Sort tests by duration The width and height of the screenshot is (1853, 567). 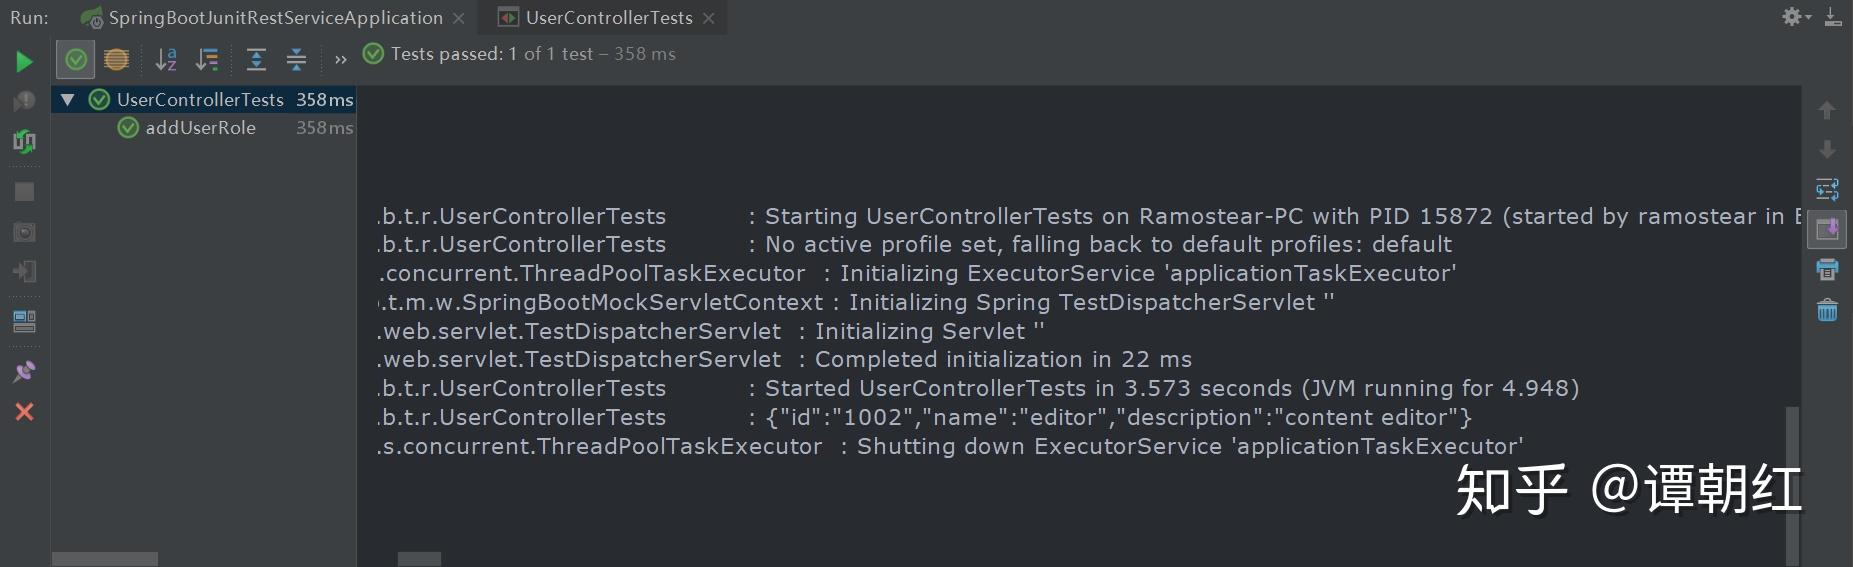[207, 60]
